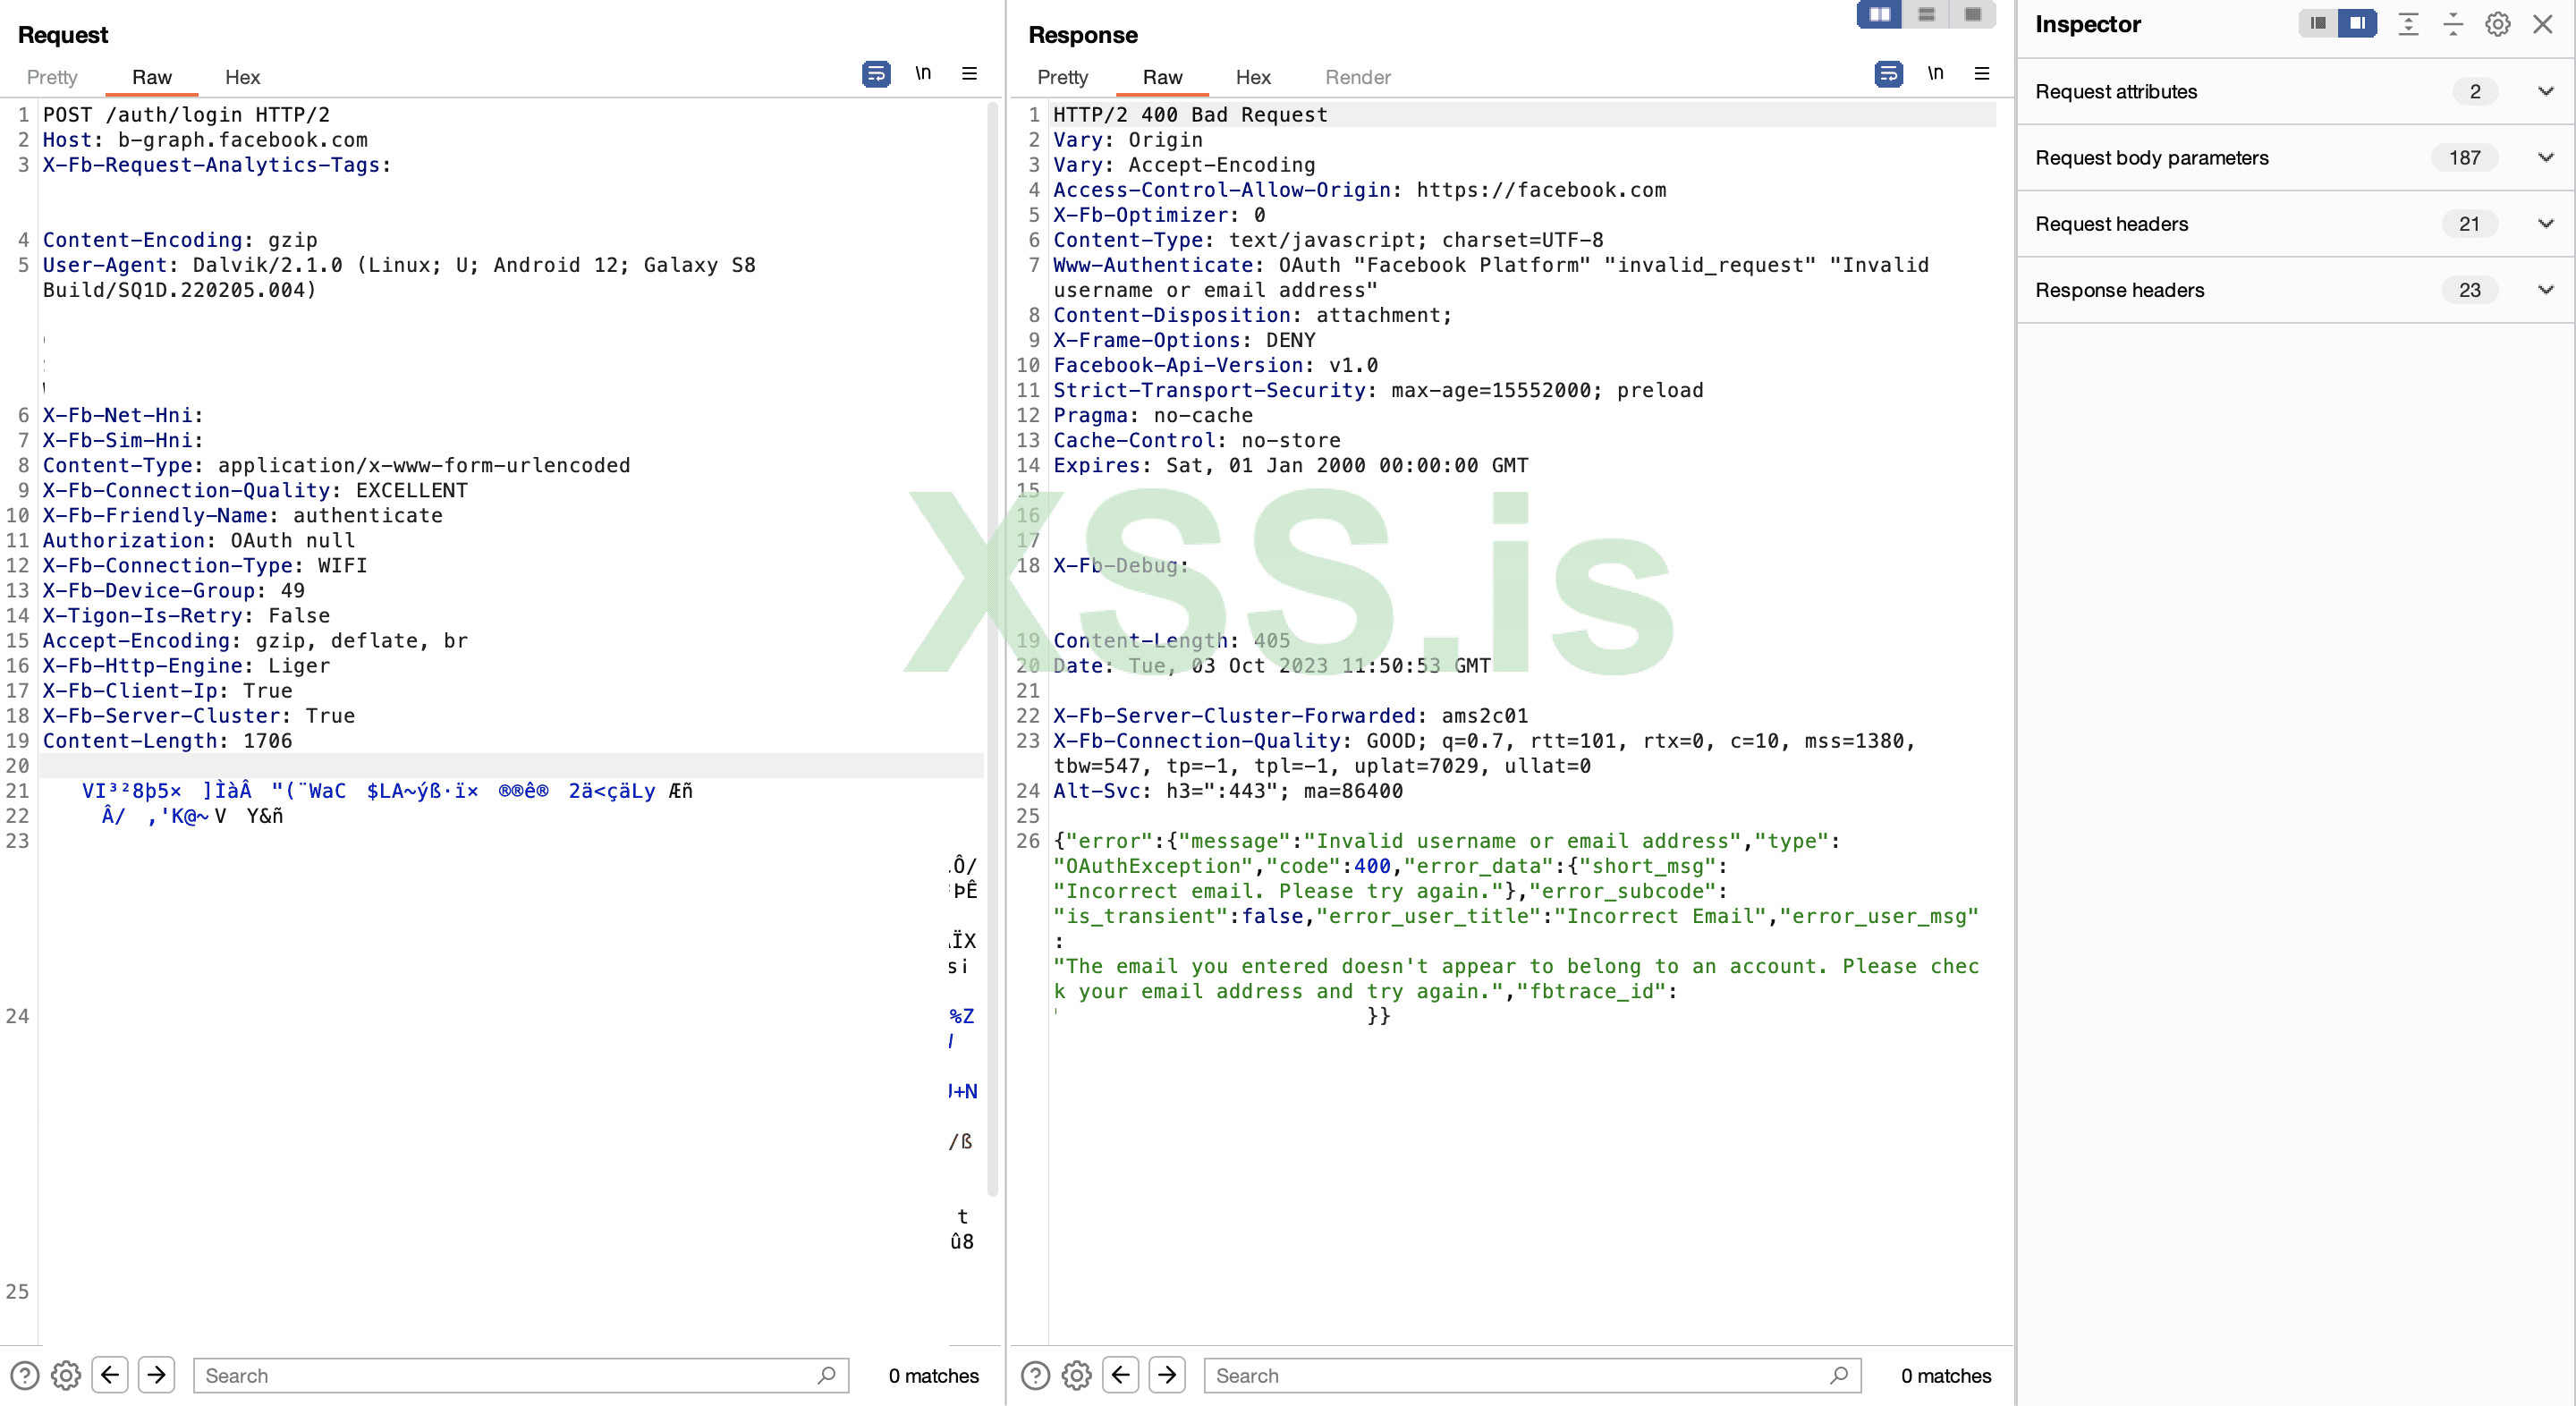Expand Request body parameters section
The width and height of the screenshot is (2576, 1406).
point(2545,157)
